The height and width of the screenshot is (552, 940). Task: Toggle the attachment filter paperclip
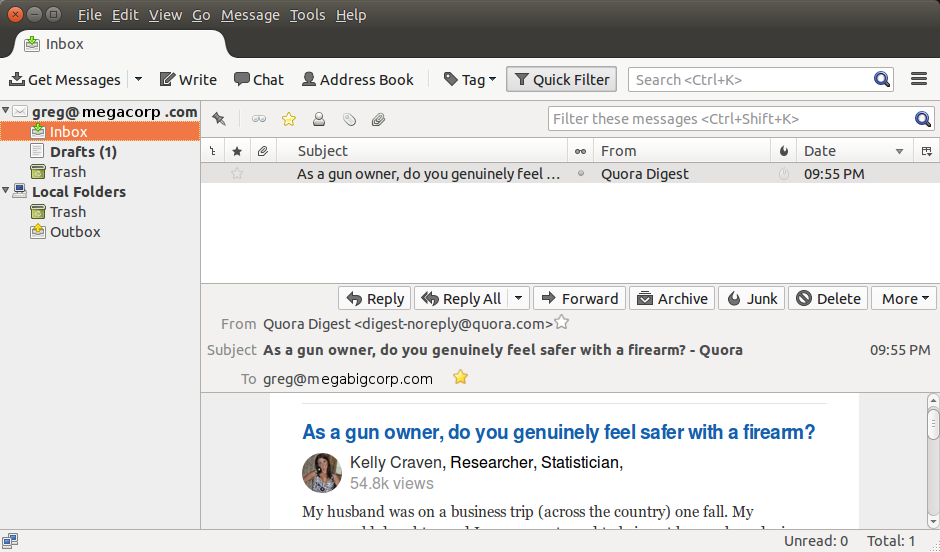(379, 119)
